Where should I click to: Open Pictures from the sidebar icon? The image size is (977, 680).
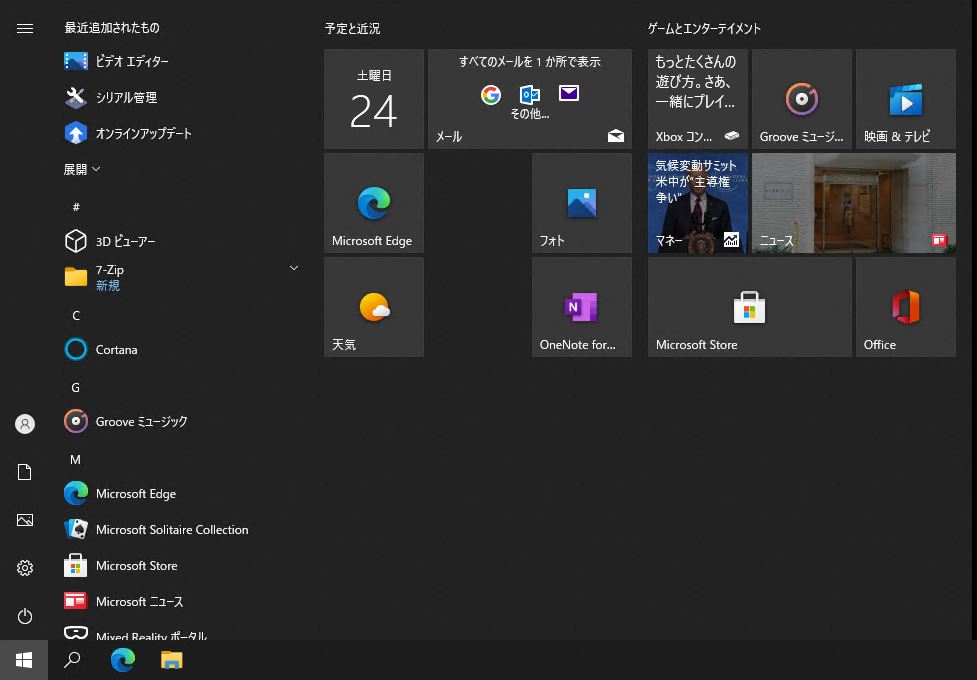(24, 520)
